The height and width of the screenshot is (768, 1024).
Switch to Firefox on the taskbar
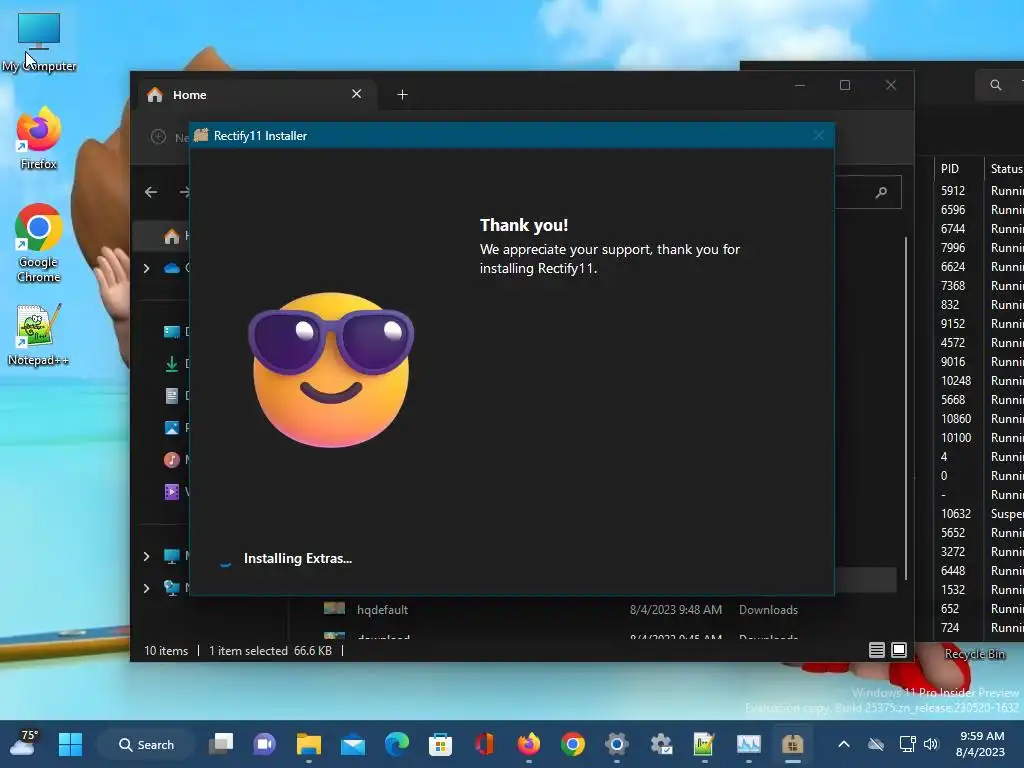[x=528, y=744]
